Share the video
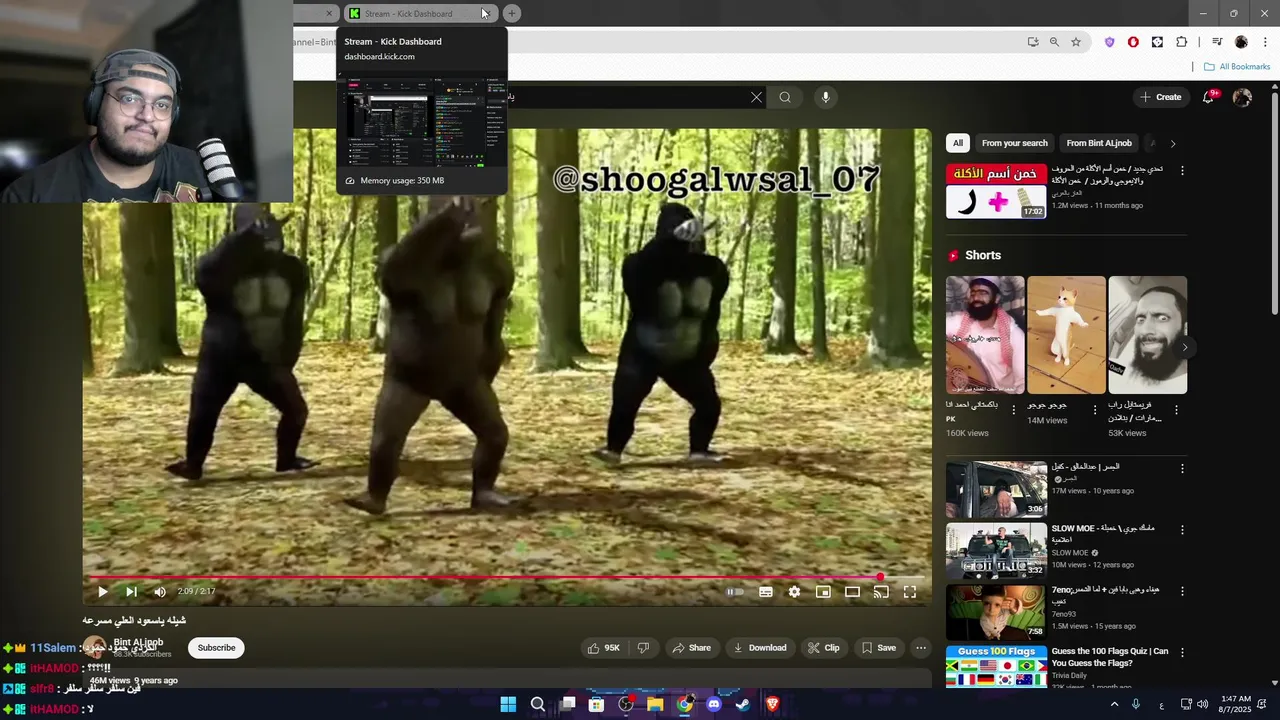This screenshot has width=1280, height=720. (x=691, y=648)
